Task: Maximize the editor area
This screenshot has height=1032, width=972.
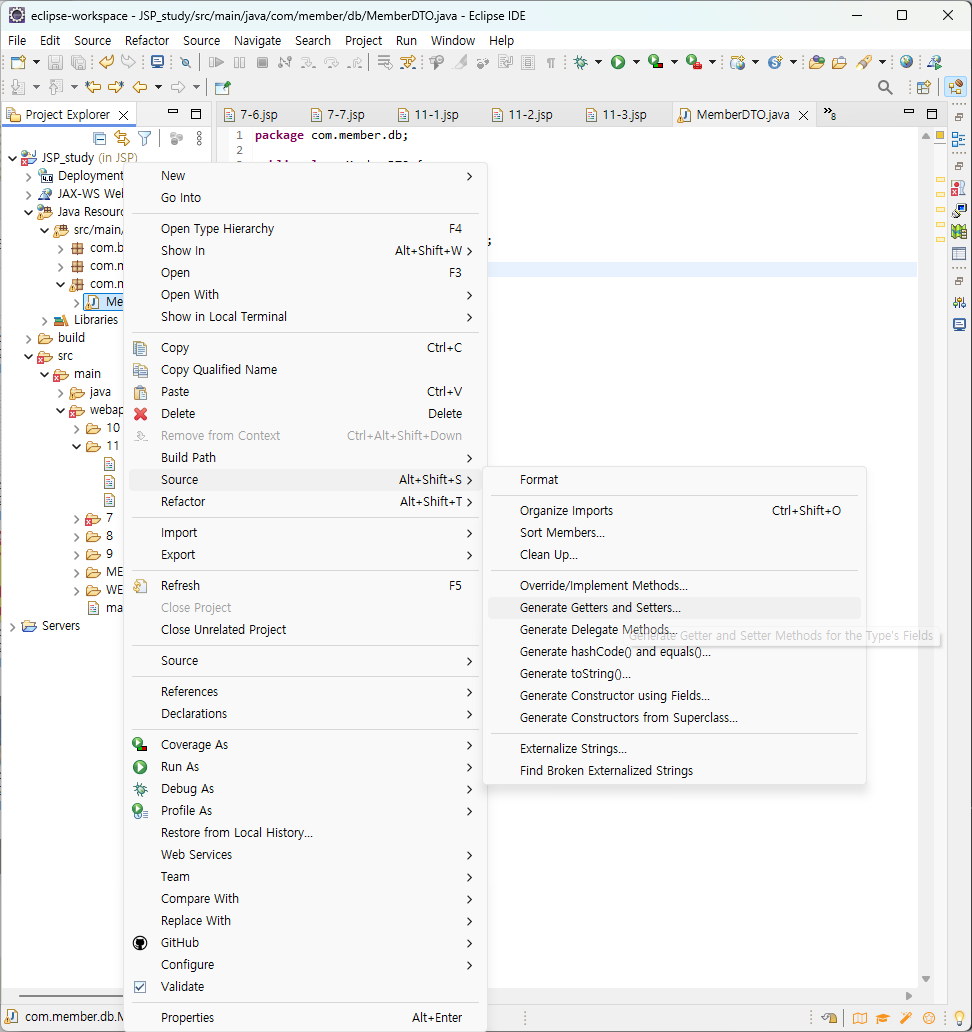Action: [x=932, y=114]
